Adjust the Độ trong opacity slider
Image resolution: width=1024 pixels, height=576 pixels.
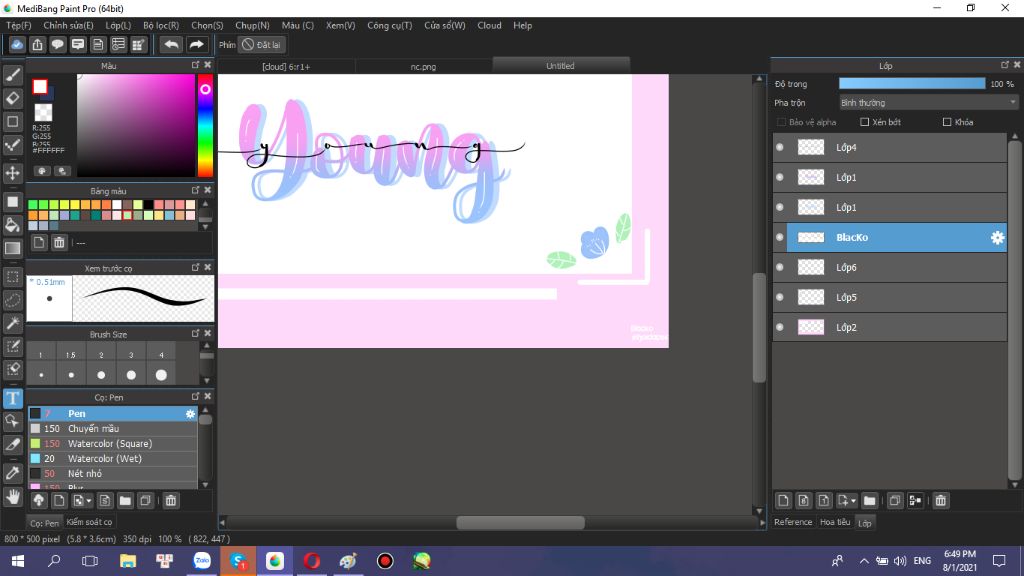(911, 84)
